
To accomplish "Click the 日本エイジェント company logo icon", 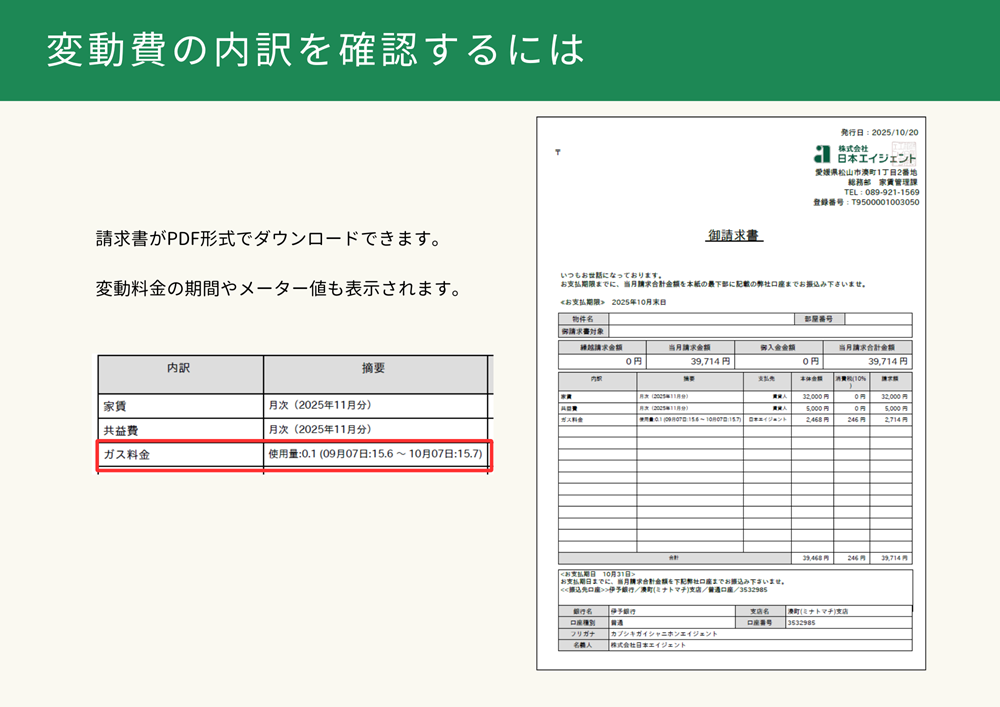I will point(822,154).
